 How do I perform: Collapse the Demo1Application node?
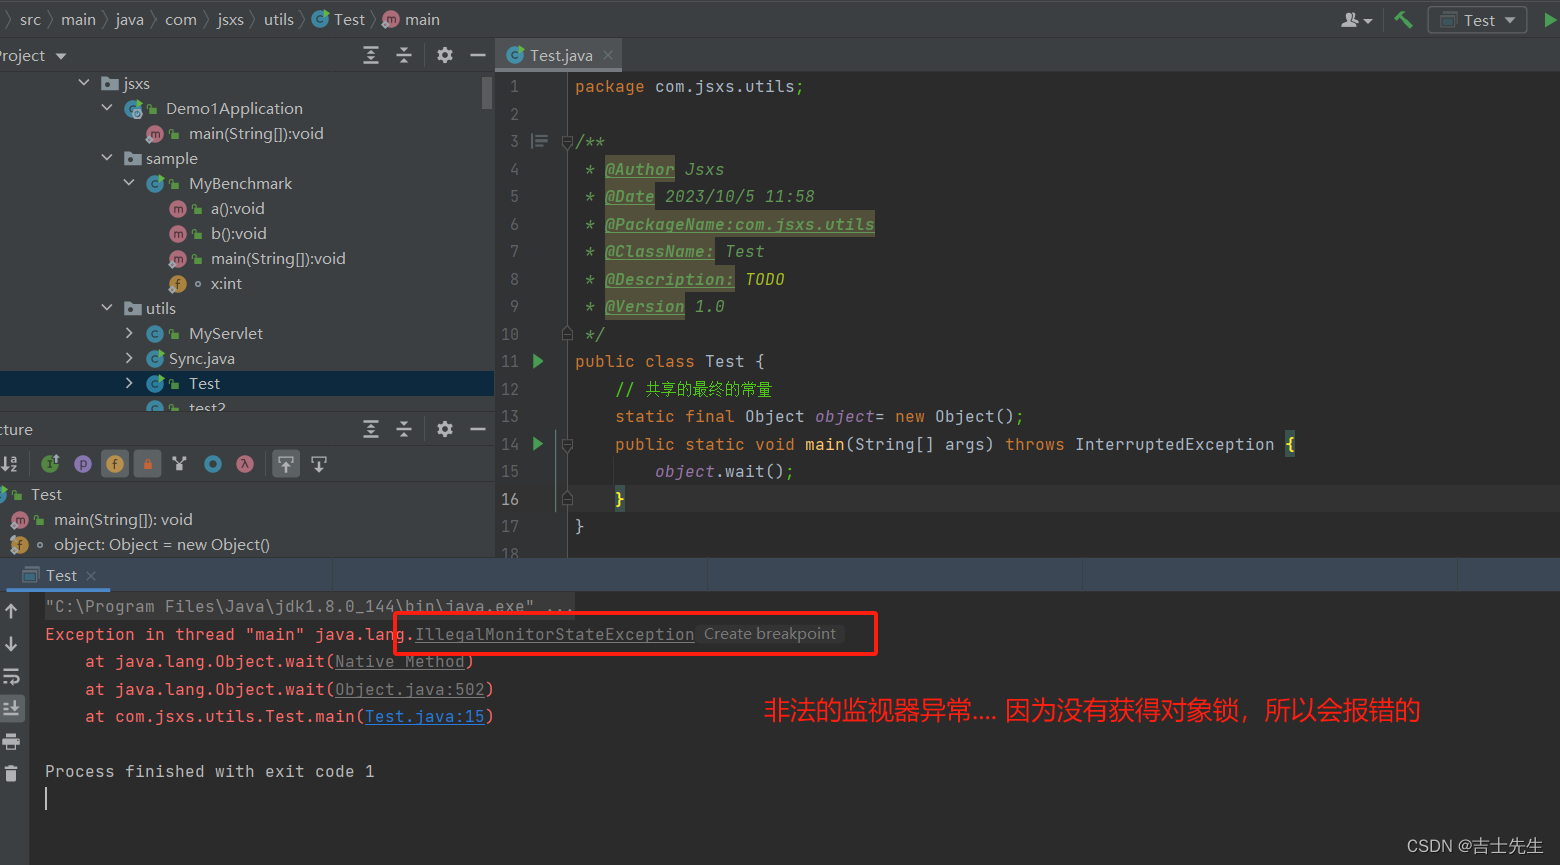coord(107,108)
